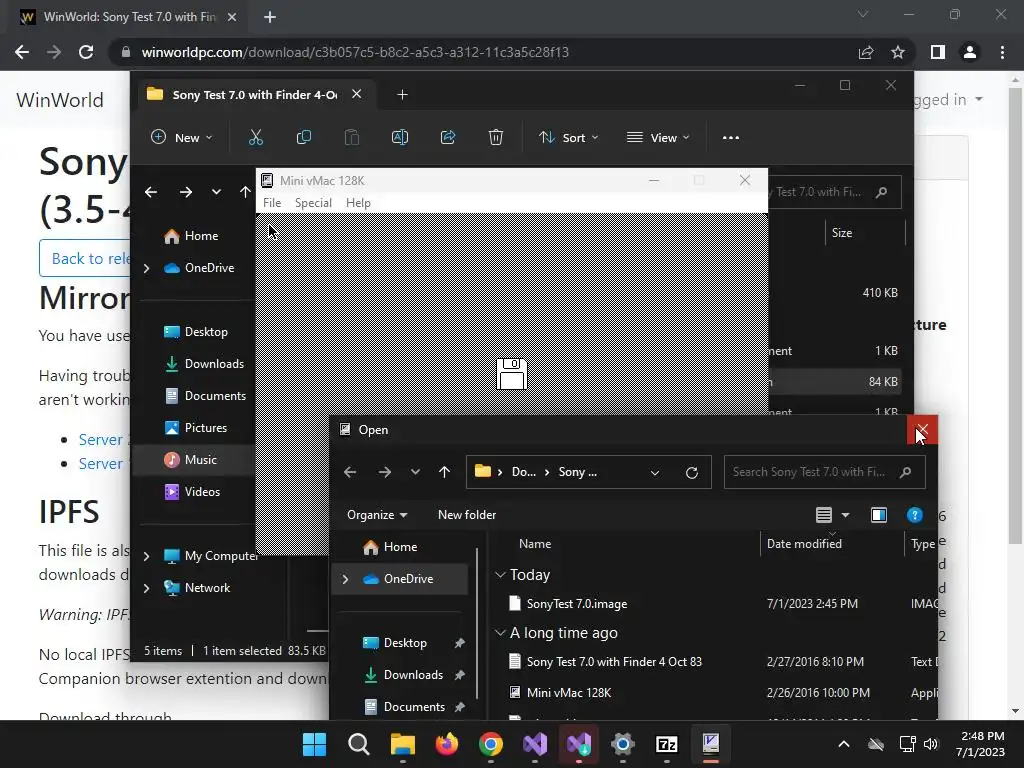Image resolution: width=1024 pixels, height=768 pixels.
Task: Click the Rename icon in Explorer toolbar
Action: click(400, 137)
